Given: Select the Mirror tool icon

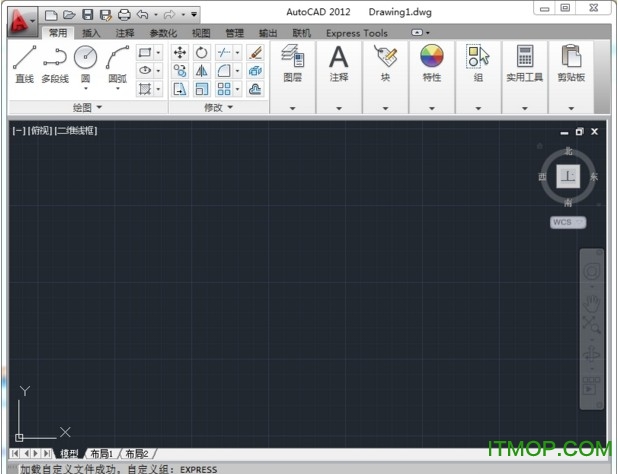Looking at the screenshot, I should pyautogui.click(x=202, y=71).
